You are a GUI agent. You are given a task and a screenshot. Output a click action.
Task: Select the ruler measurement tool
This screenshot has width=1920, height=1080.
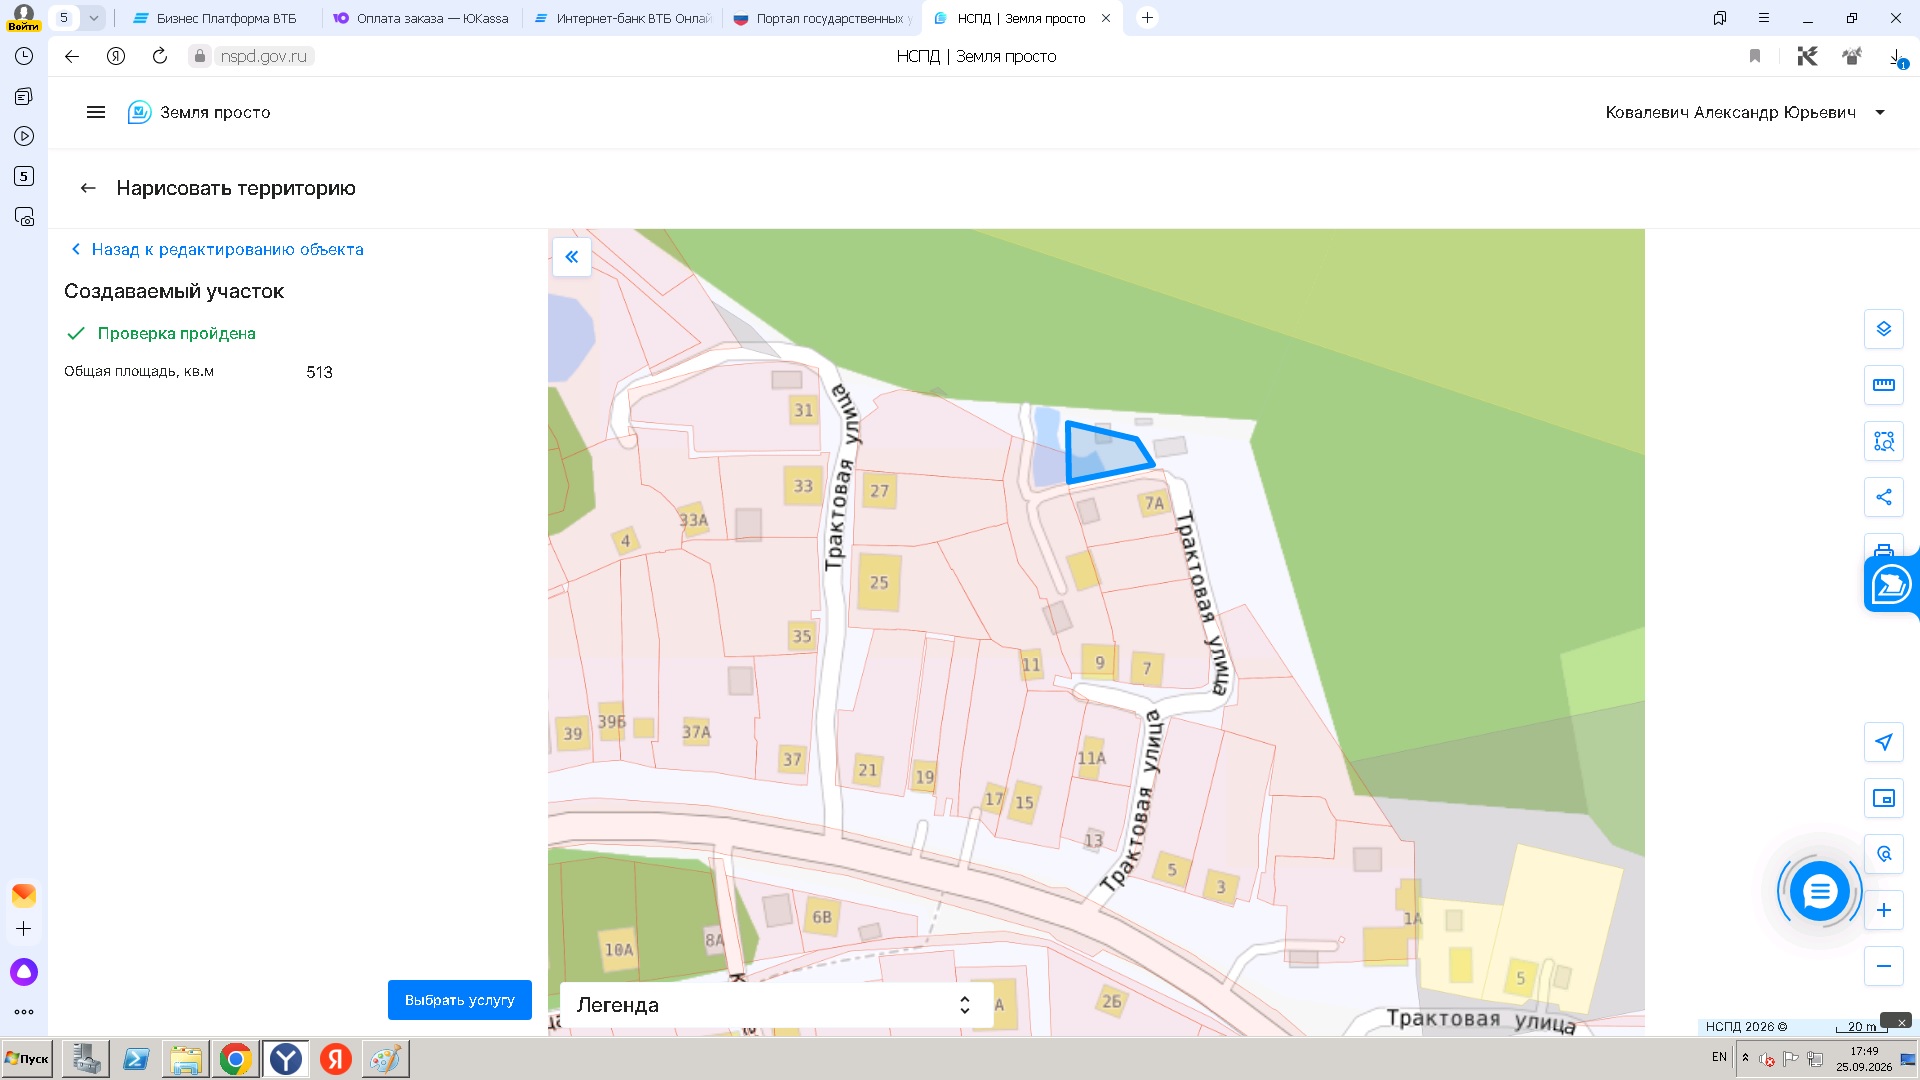pyautogui.click(x=1883, y=385)
